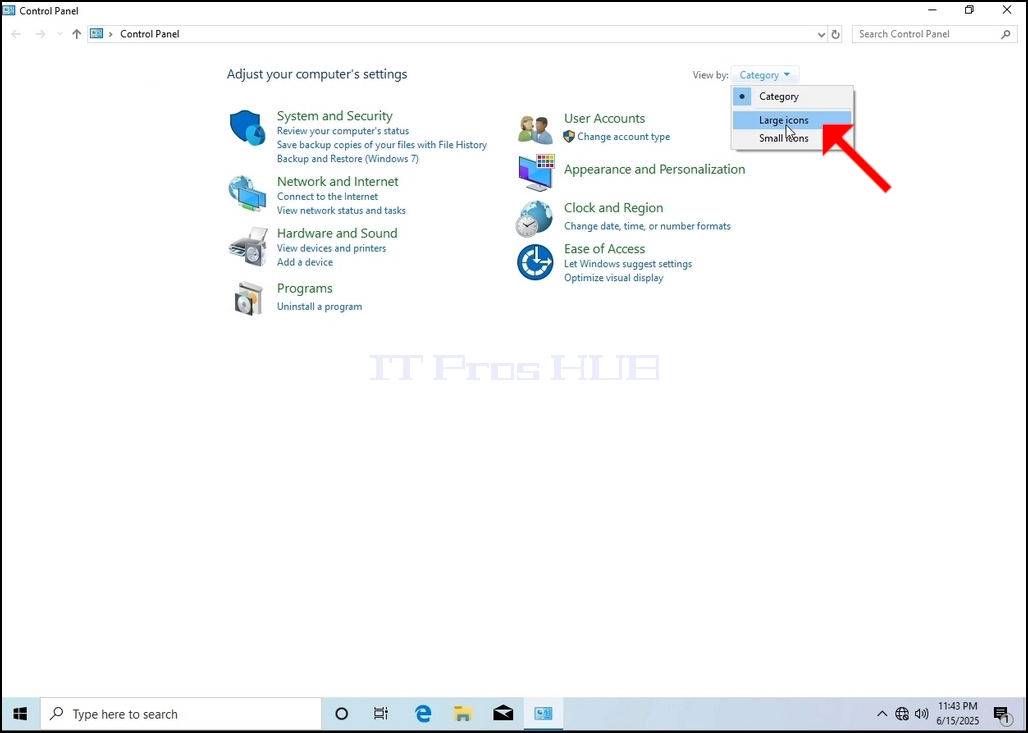Select Small icons in View by menu

pos(792,138)
